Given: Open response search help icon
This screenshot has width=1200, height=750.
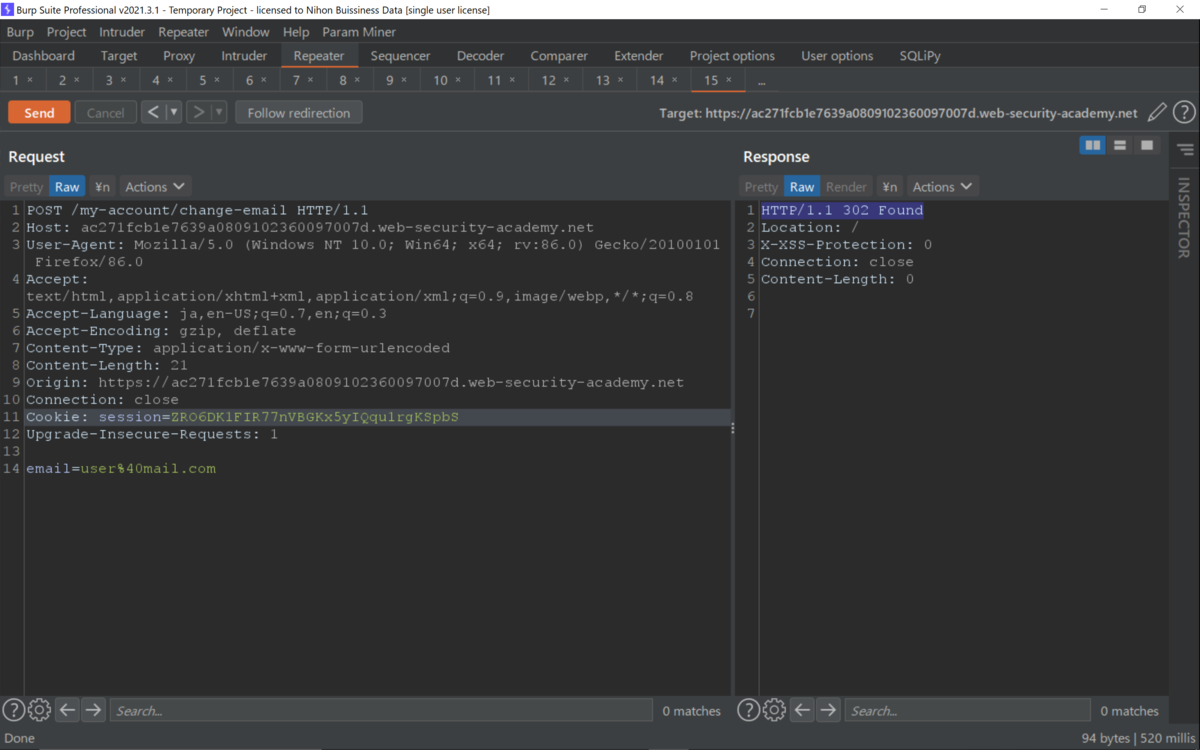Looking at the screenshot, I should point(748,710).
